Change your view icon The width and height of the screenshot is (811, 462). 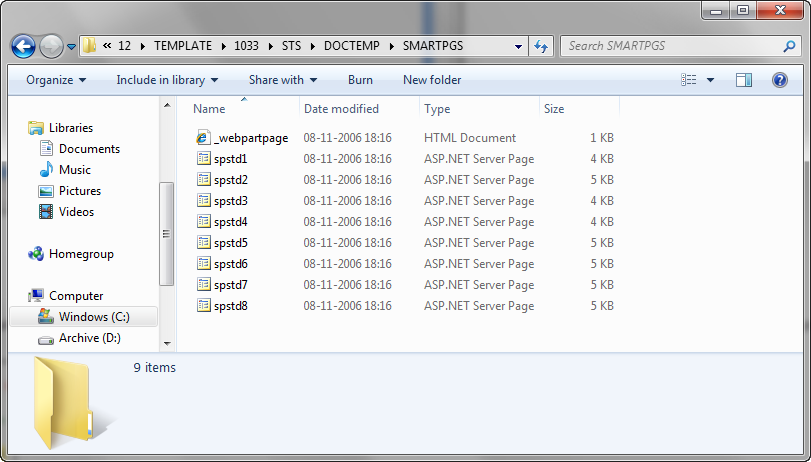tap(688, 80)
